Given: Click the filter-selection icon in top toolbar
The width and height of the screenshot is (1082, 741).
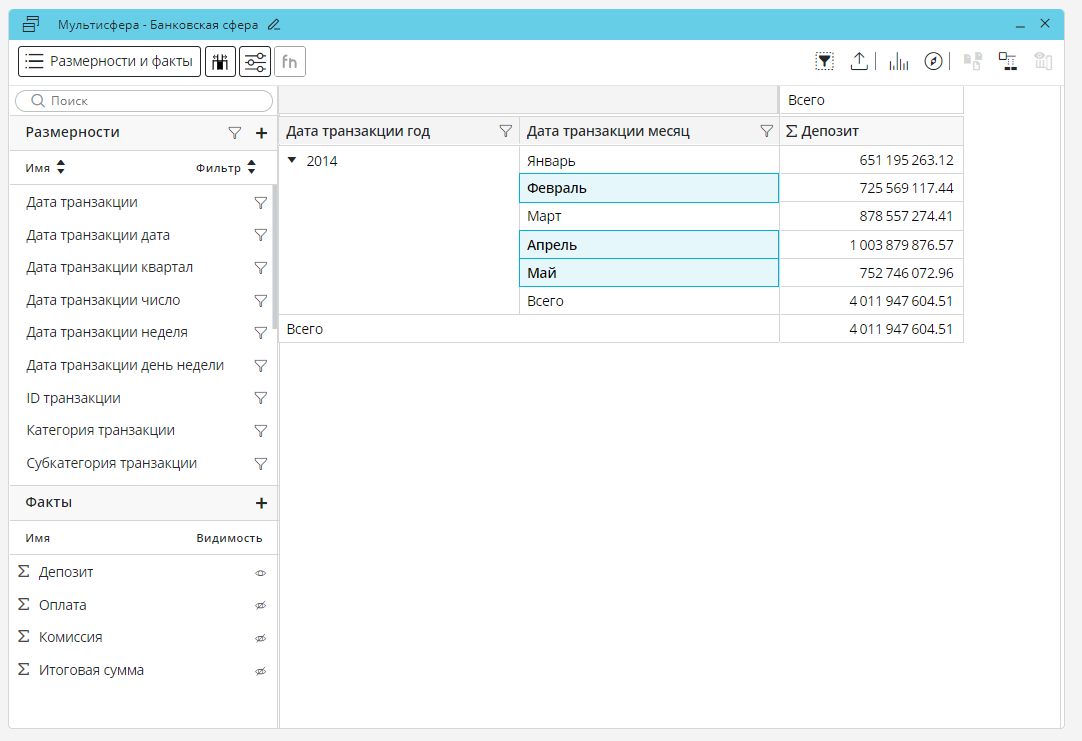Looking at the screenshot, I should pos(824,62).
